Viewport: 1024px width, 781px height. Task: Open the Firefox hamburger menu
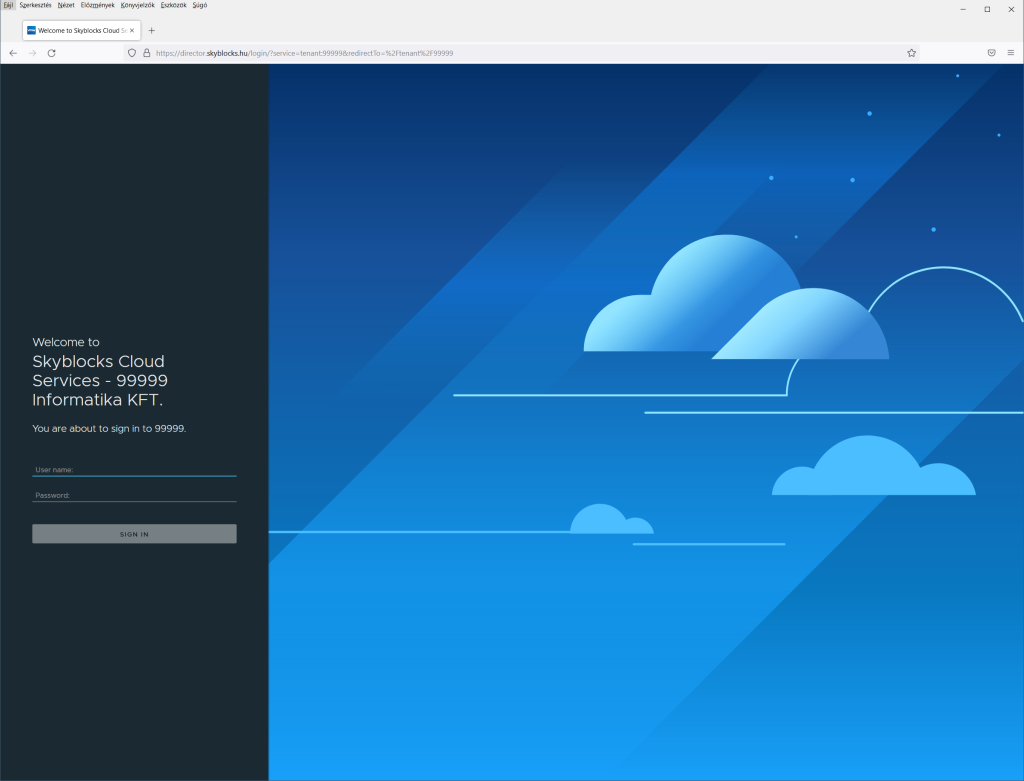point(1010,53)
